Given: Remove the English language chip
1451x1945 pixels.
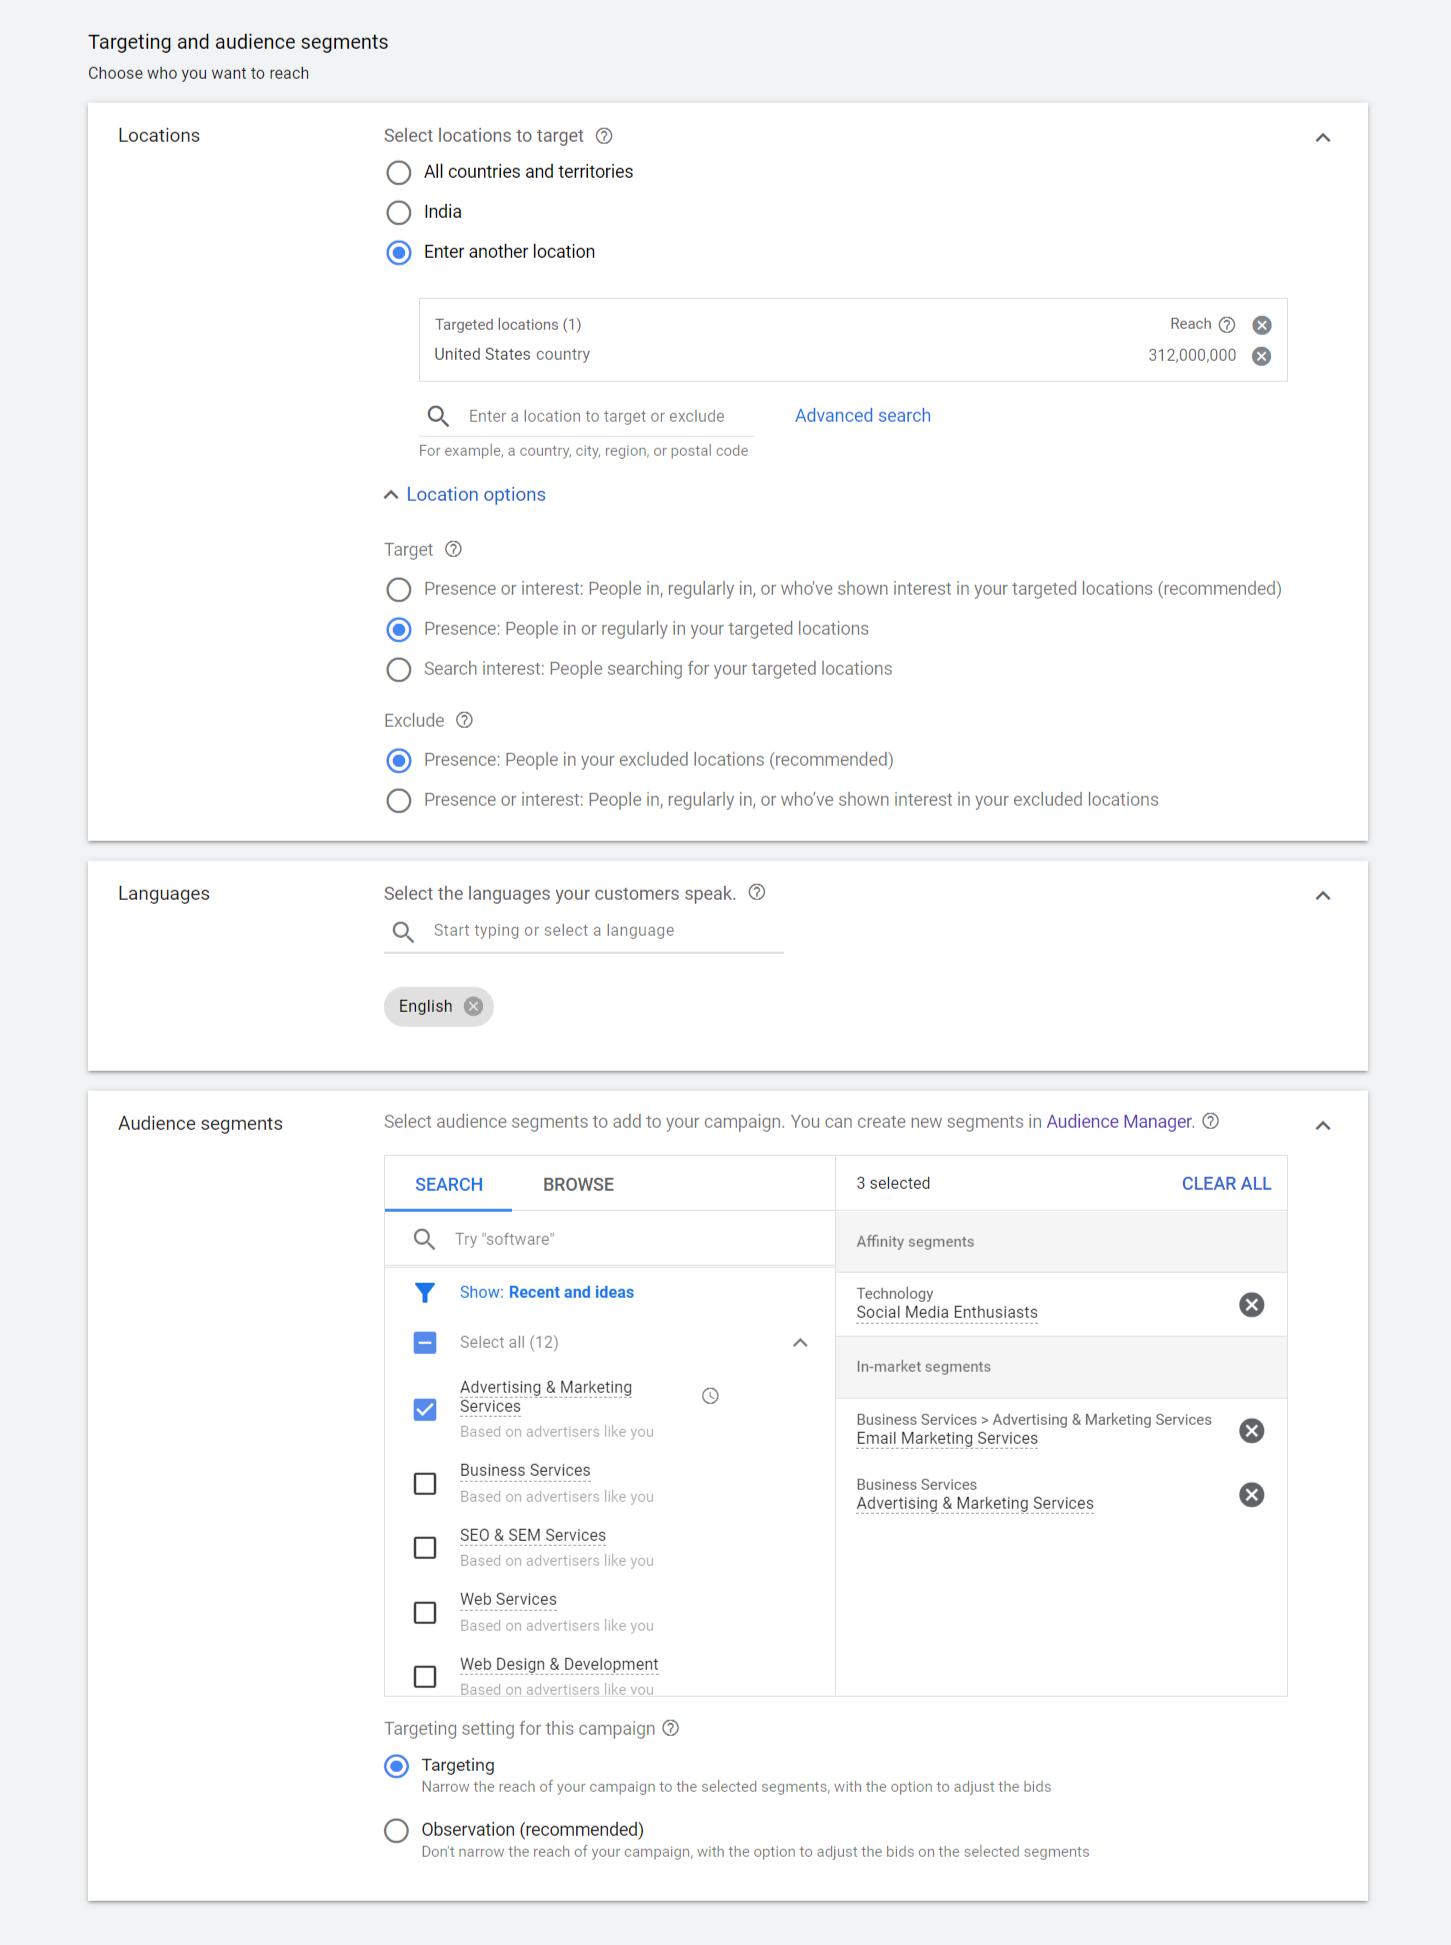Looking at the screenshot, I should point(473,1006).
